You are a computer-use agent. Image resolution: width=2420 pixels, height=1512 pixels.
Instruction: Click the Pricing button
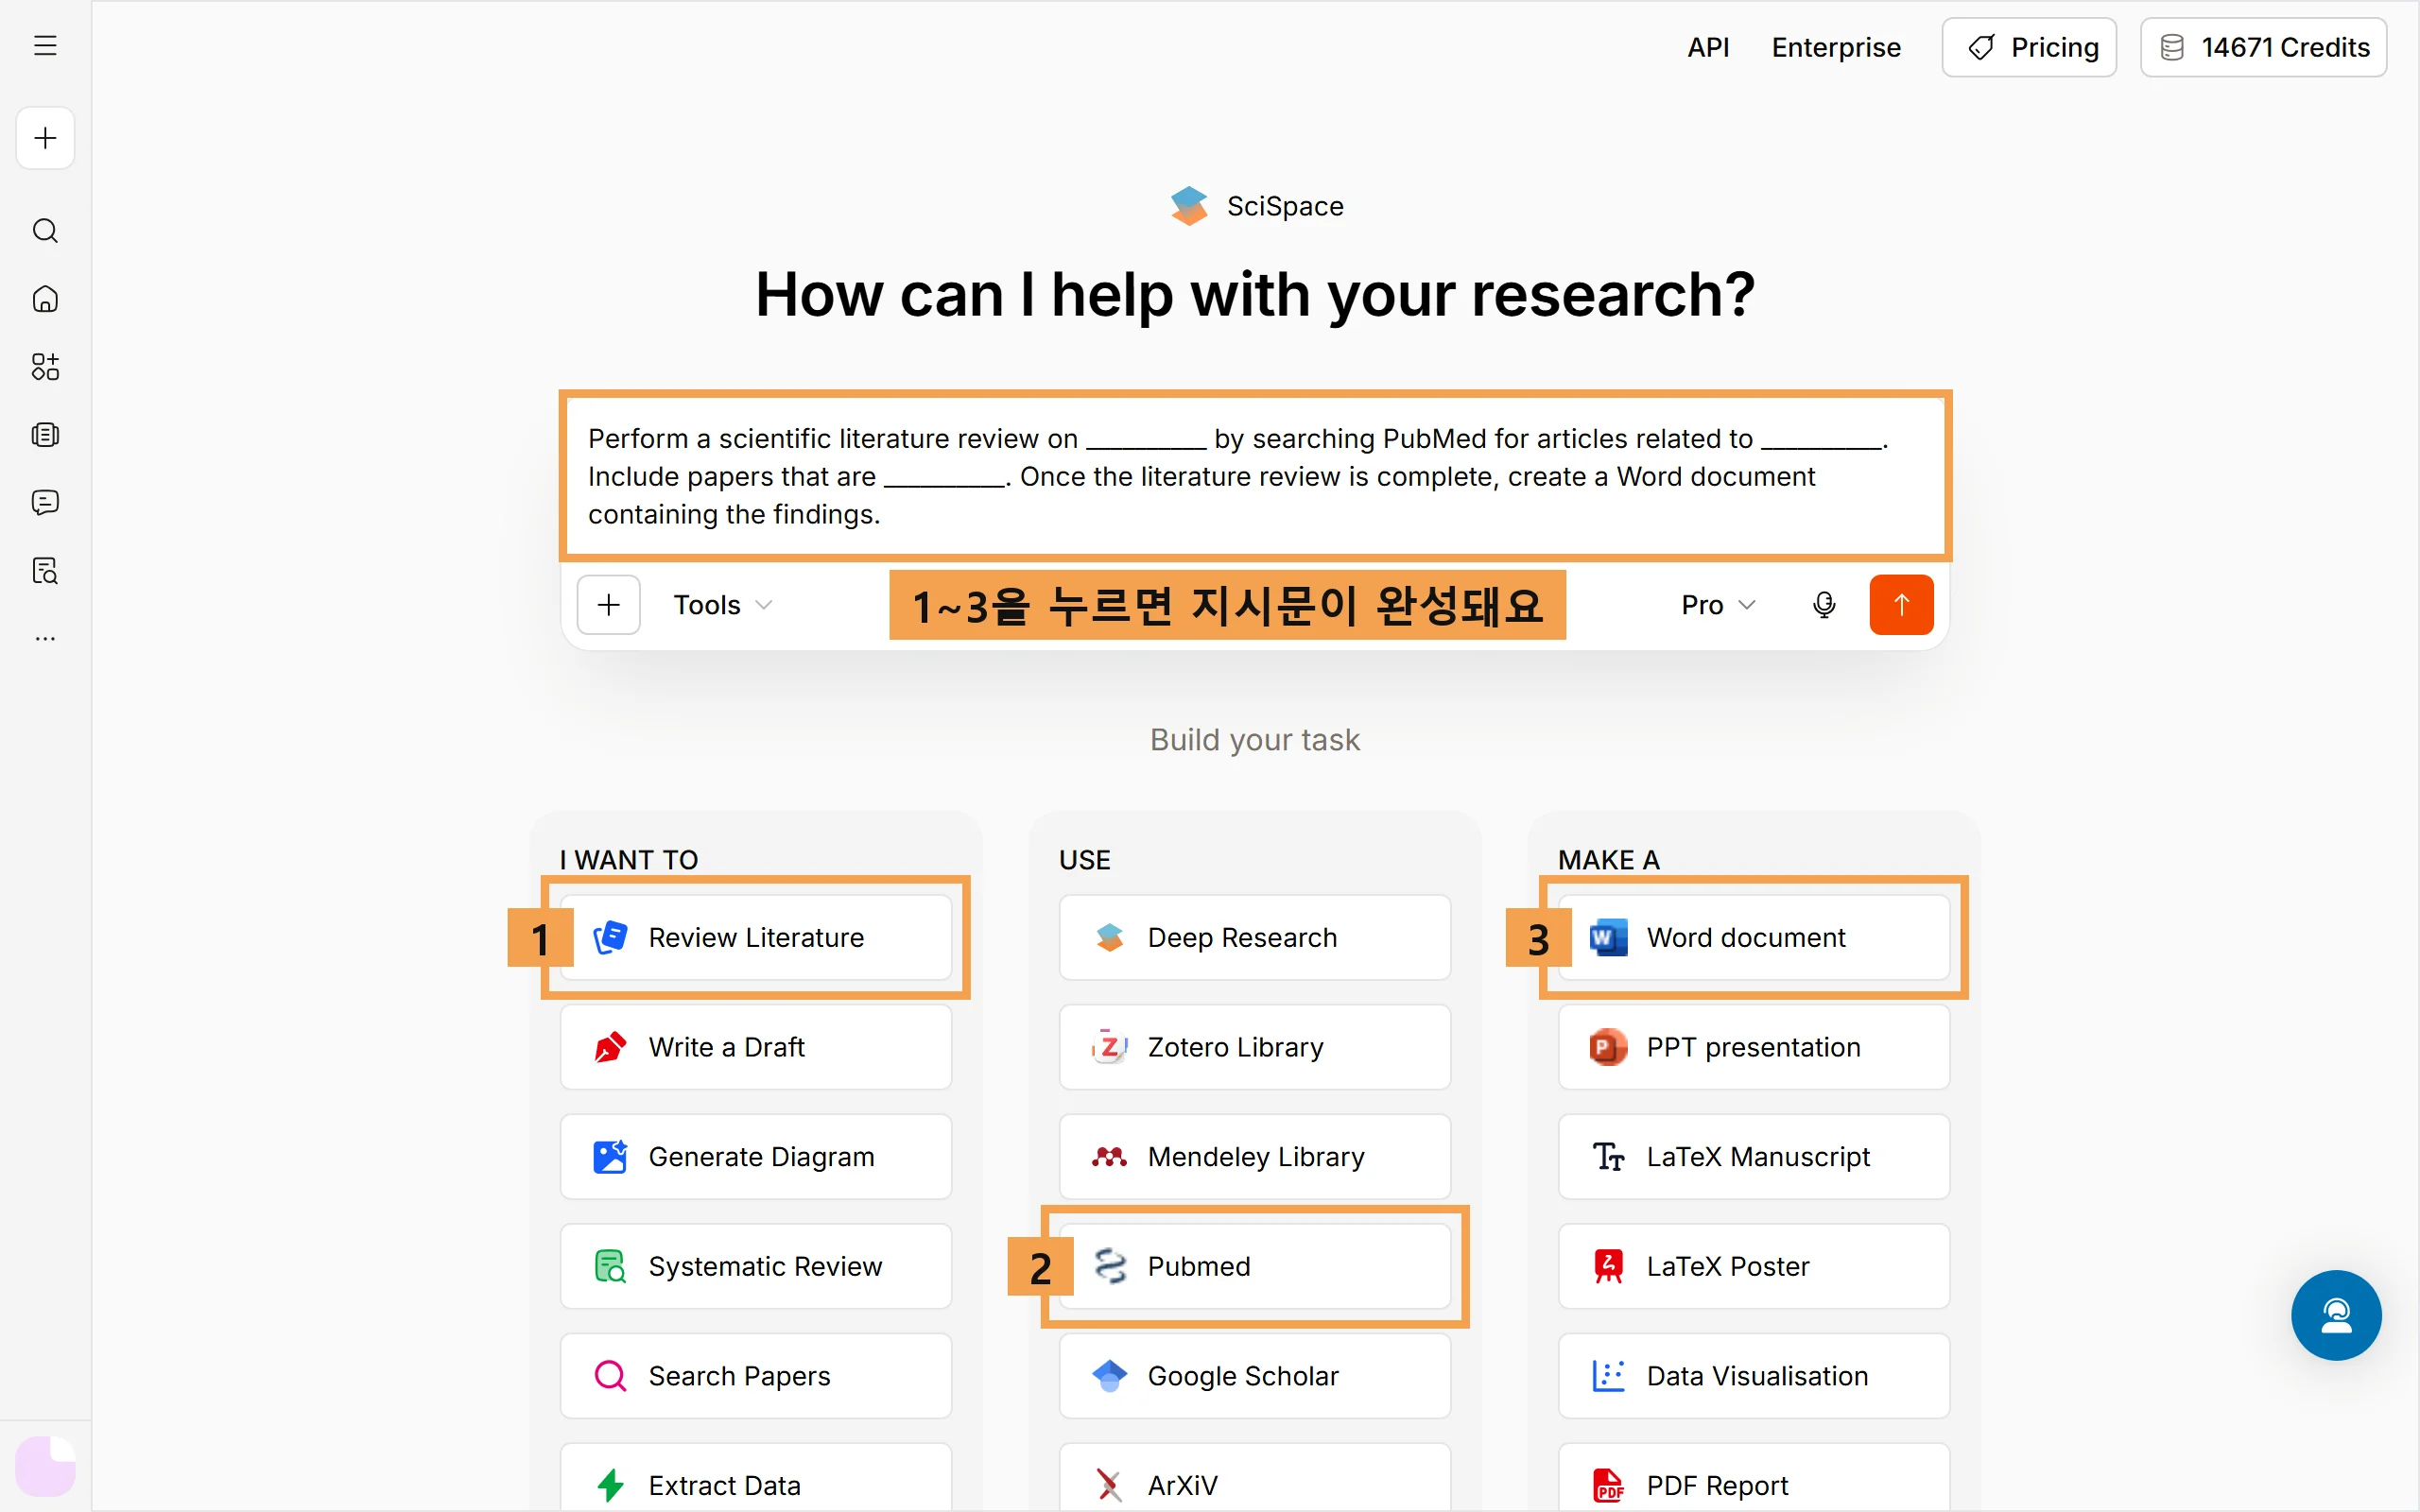(2029, 47)
